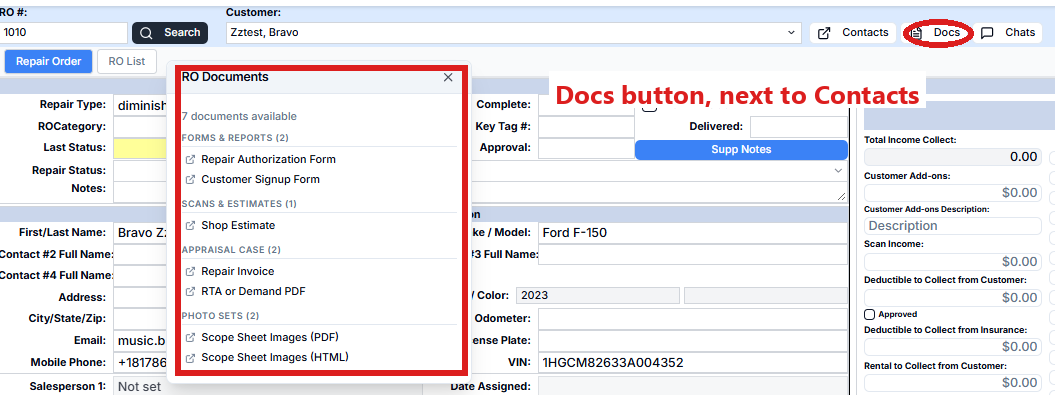This screenshot has height=395, width=1055.
Task: Click link icon beside Customer Signup Form
Action: pos(190,180)
